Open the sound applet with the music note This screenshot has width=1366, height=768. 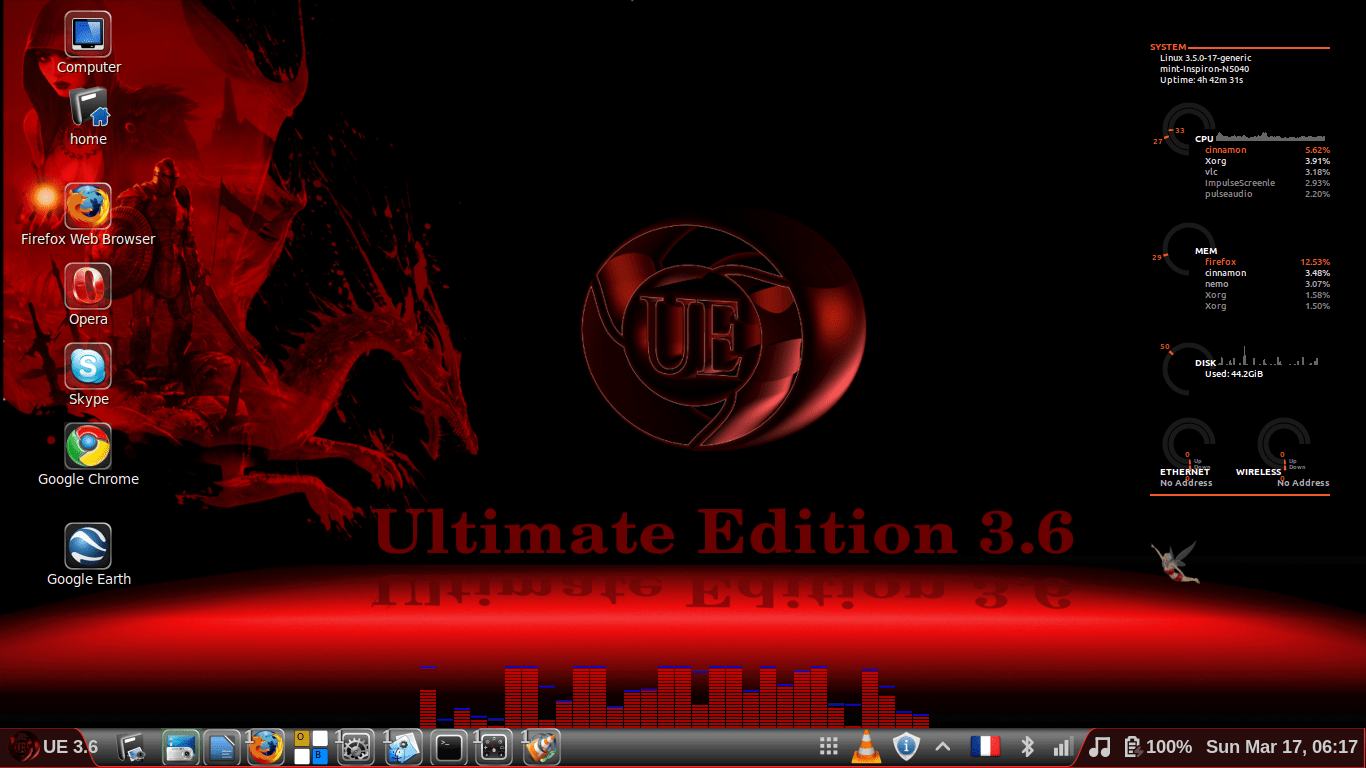(1099, 746)
